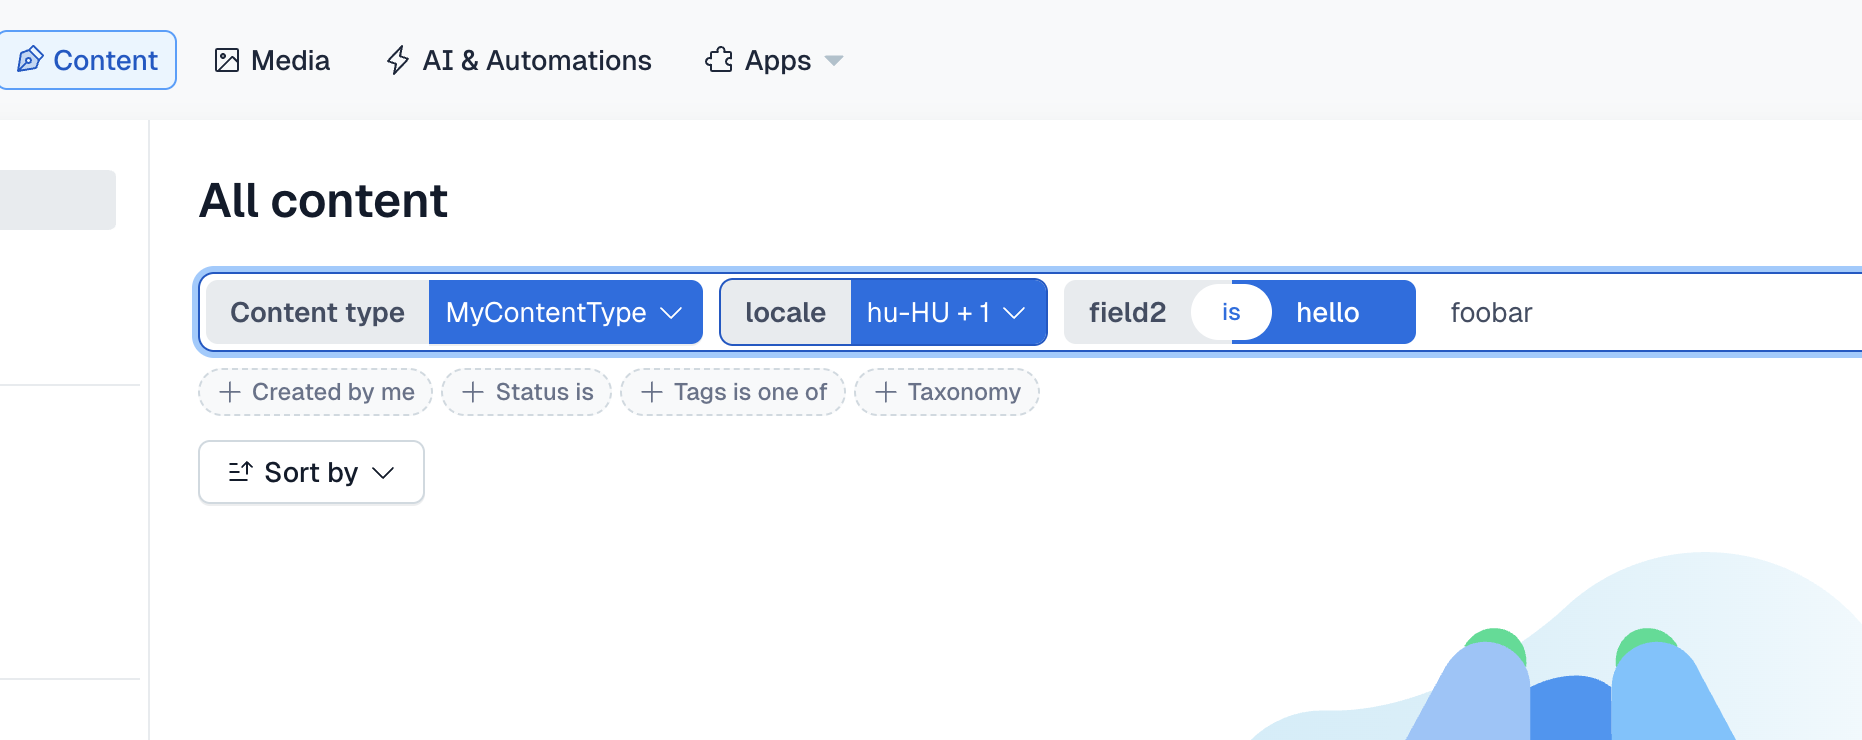Click plus icon on Created by me
The image size is (1862, 740).
(x=230, y=392)
